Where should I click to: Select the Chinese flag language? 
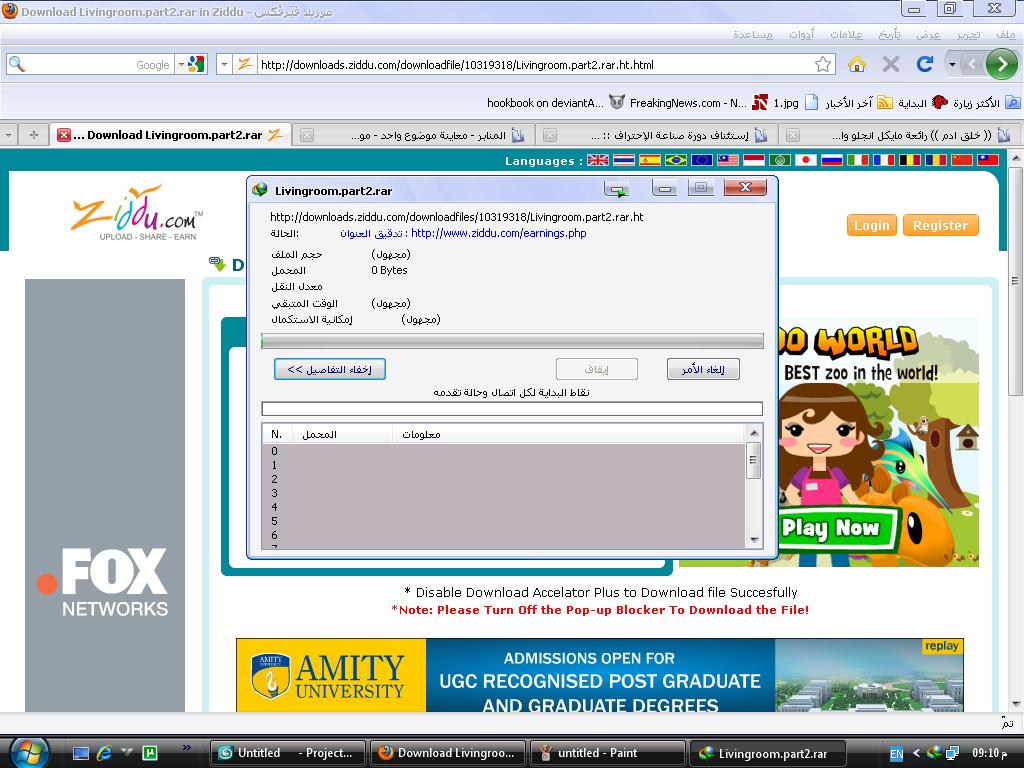pyautogui.click(x=961, y=160)
